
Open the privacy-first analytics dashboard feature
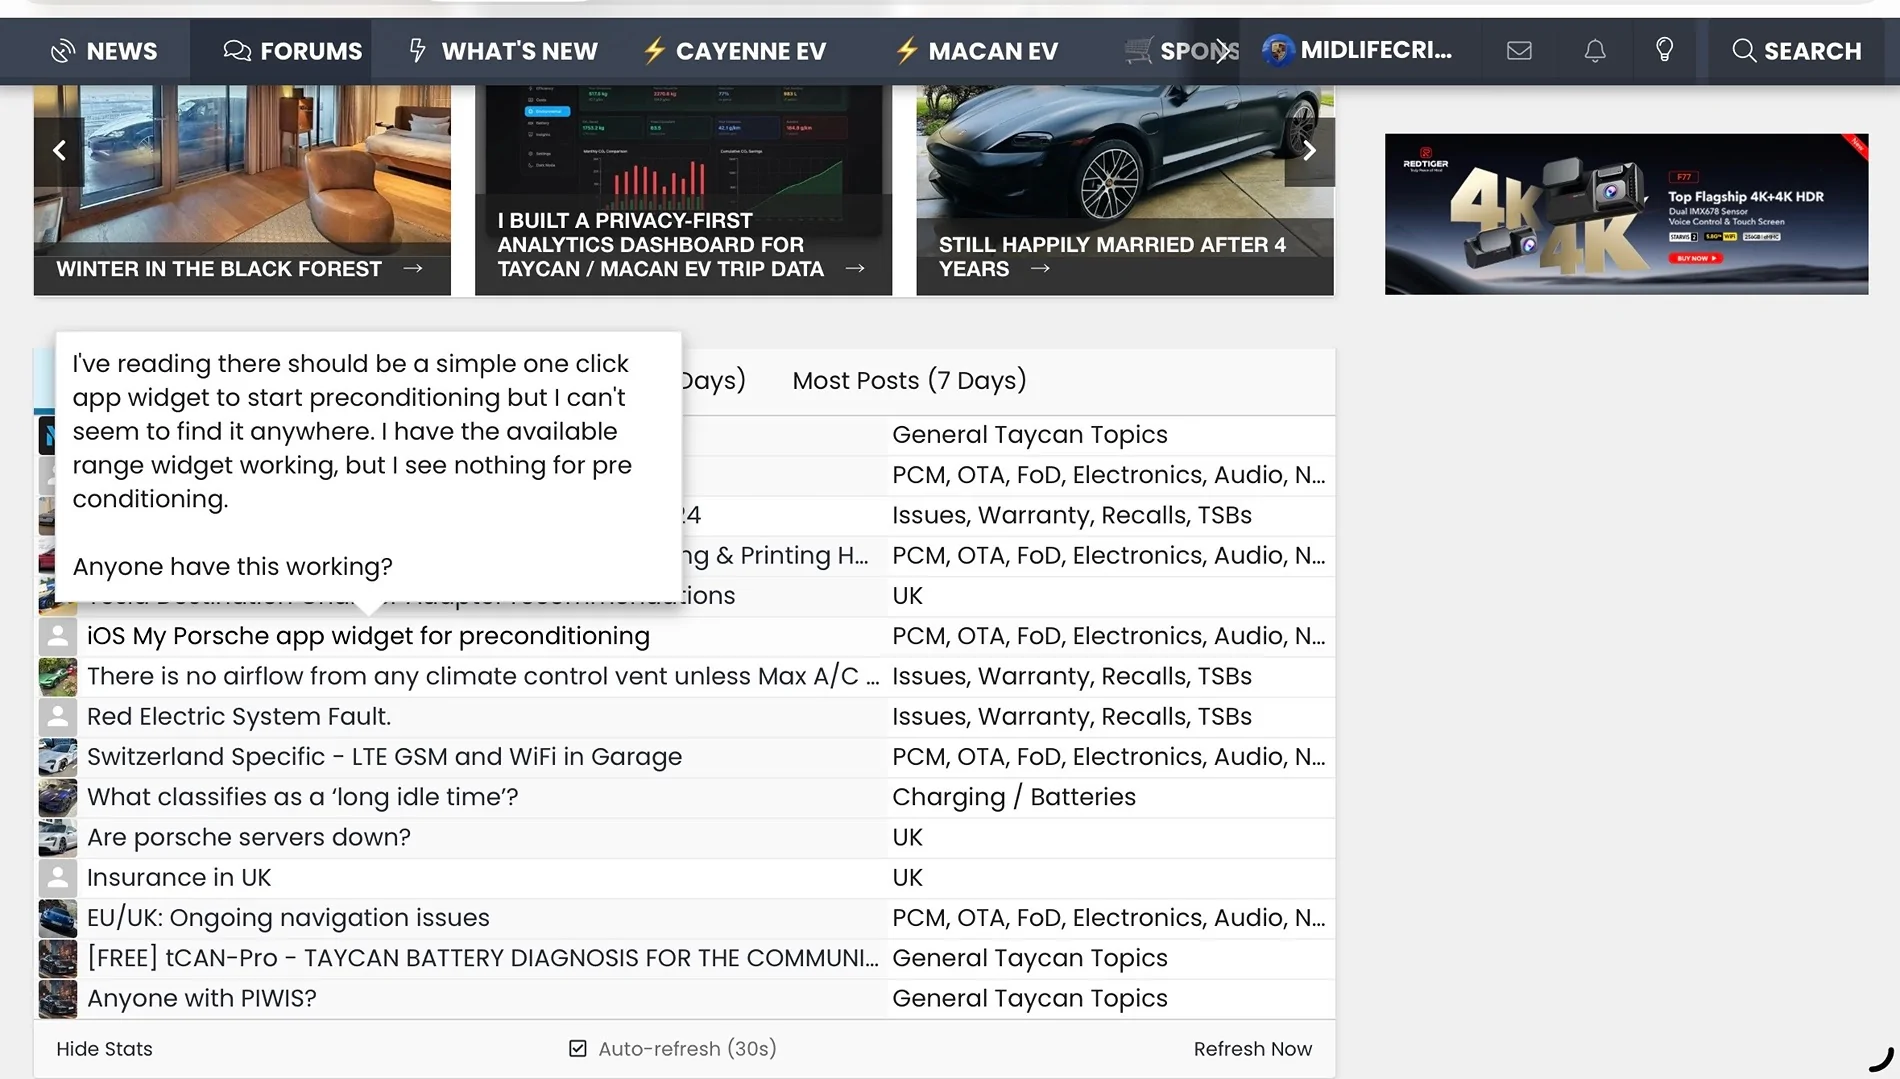tap(683, 190)
